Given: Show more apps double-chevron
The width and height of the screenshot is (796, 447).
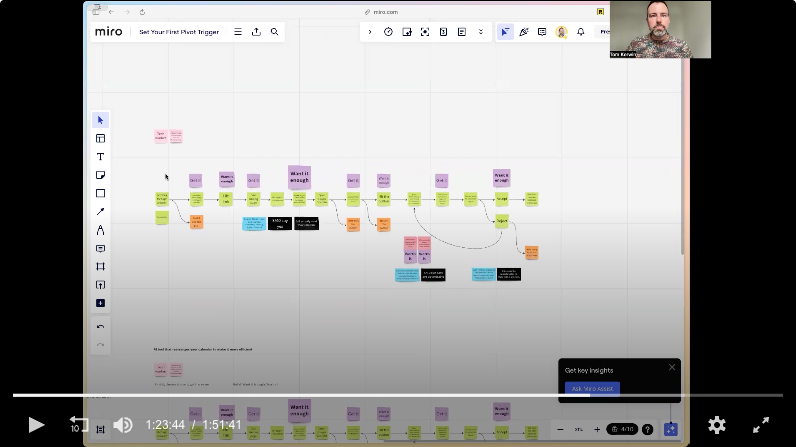Looking at the screenshot, I should (480, 32).
